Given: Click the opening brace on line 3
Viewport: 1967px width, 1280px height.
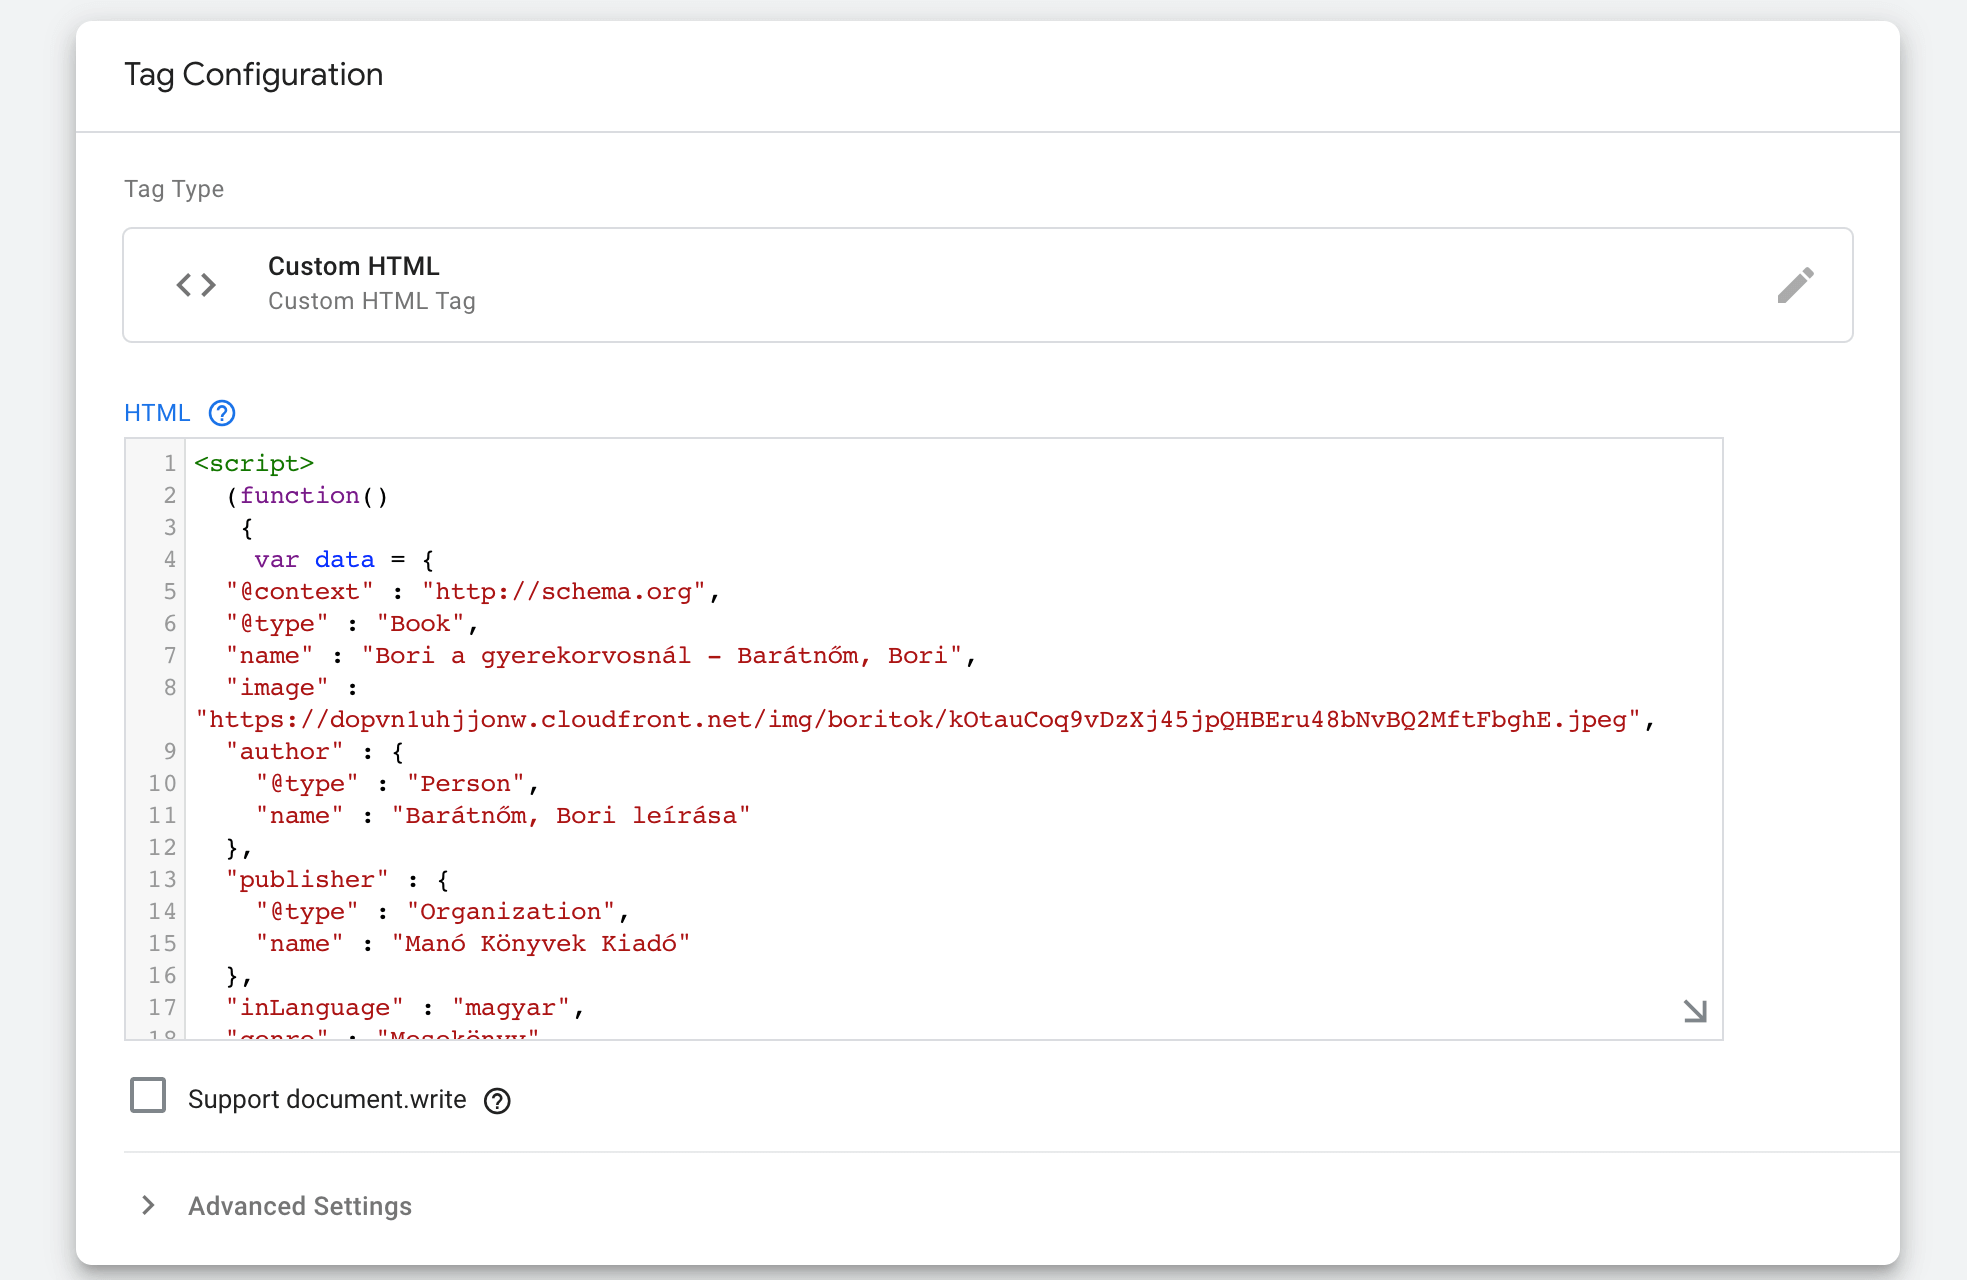Looking at the screenshot, I should (x=247, y=528).
